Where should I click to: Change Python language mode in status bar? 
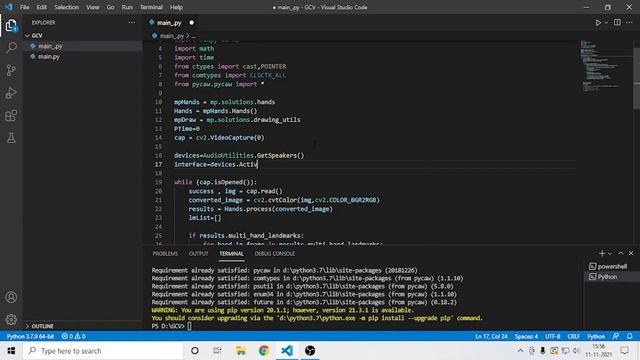(596, 336)
